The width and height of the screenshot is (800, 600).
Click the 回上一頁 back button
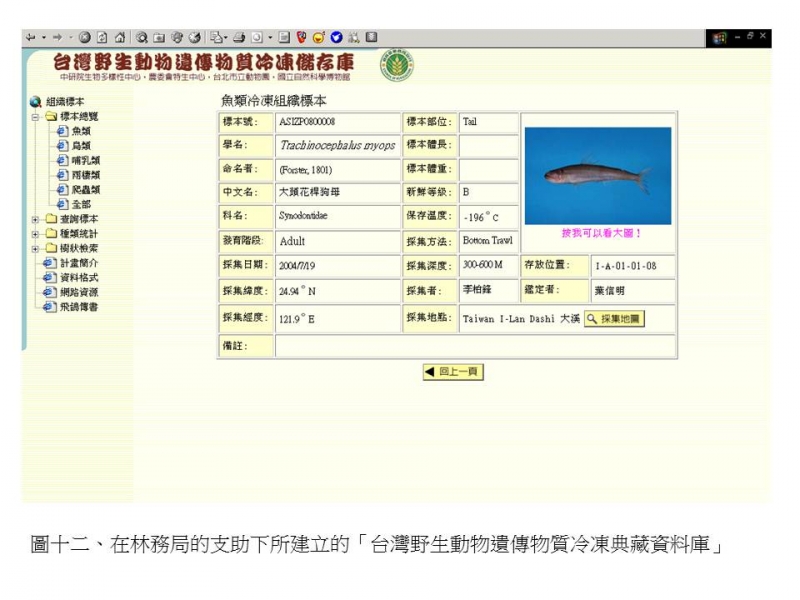[x=453, y=372]
